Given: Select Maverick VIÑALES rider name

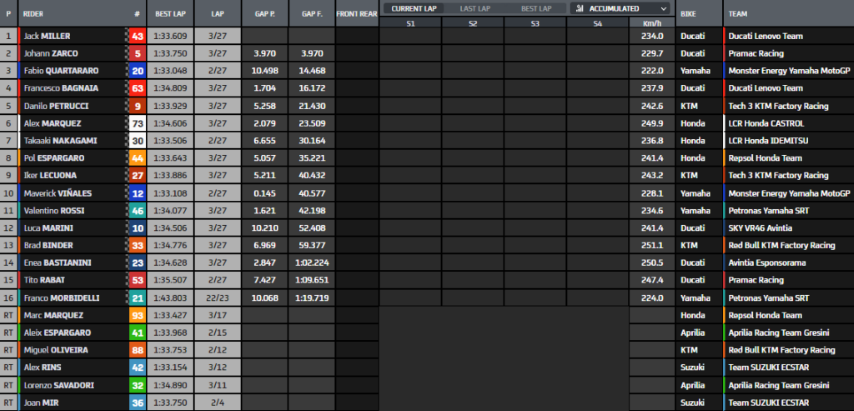Looking at the screenshot, I should coord(58,193).
